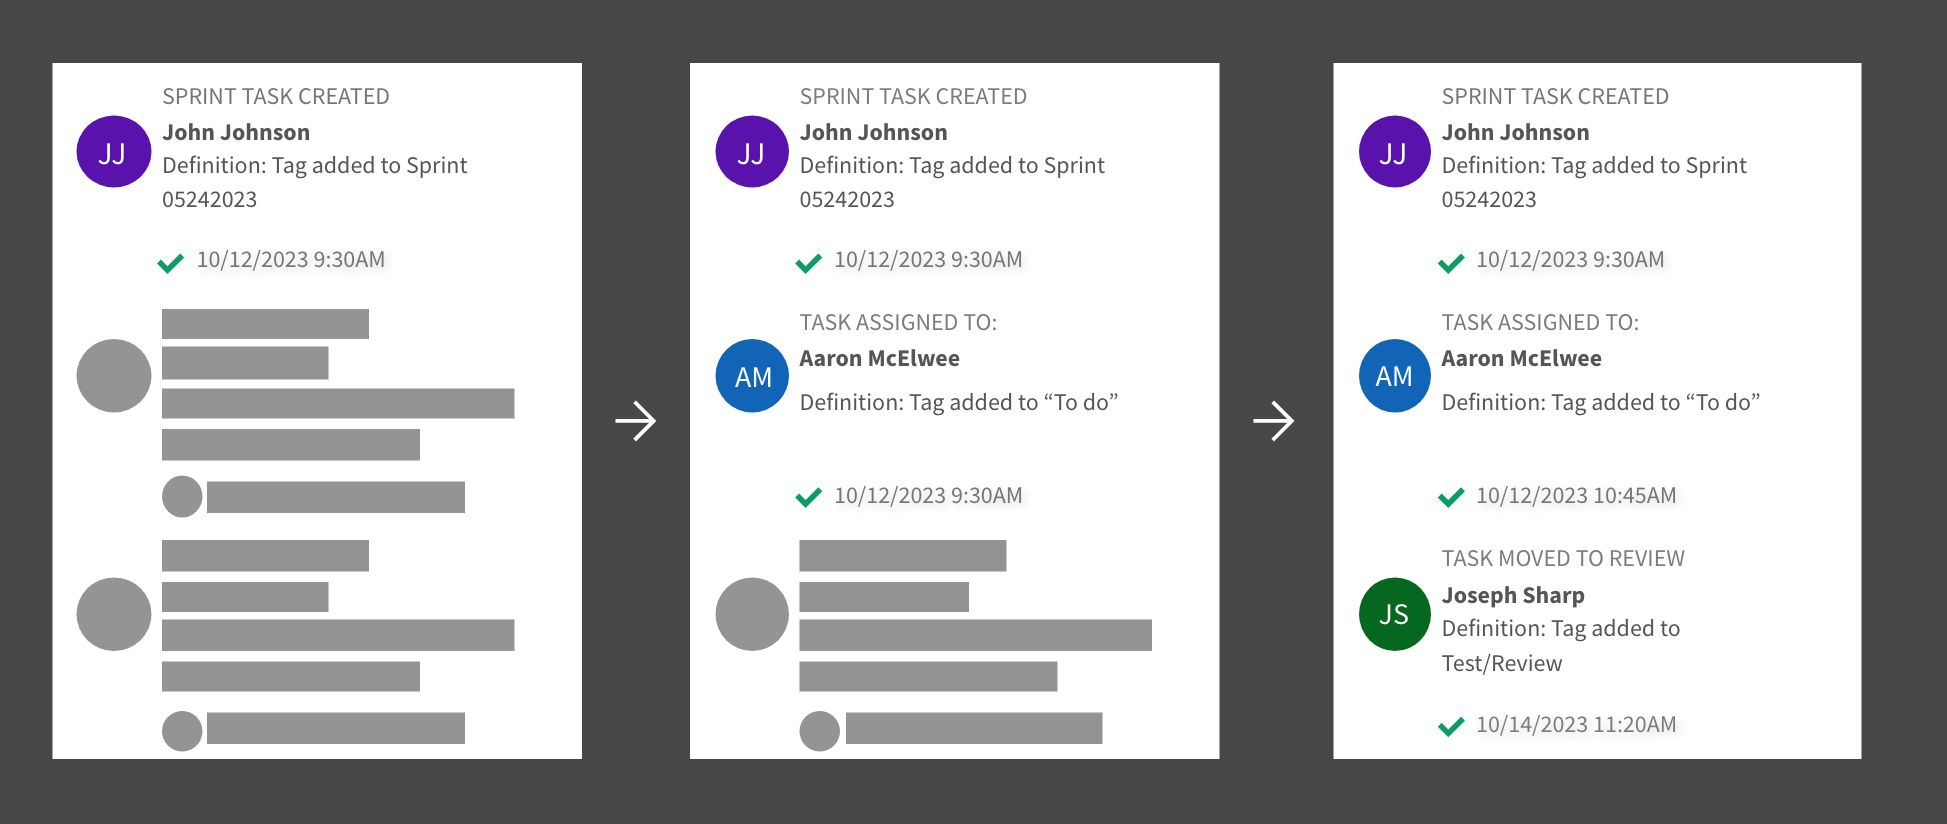Click the arrow between second and third cards
This screenshot has width=1947, height=824.
pyautogui.click(x=1274, y=421)
